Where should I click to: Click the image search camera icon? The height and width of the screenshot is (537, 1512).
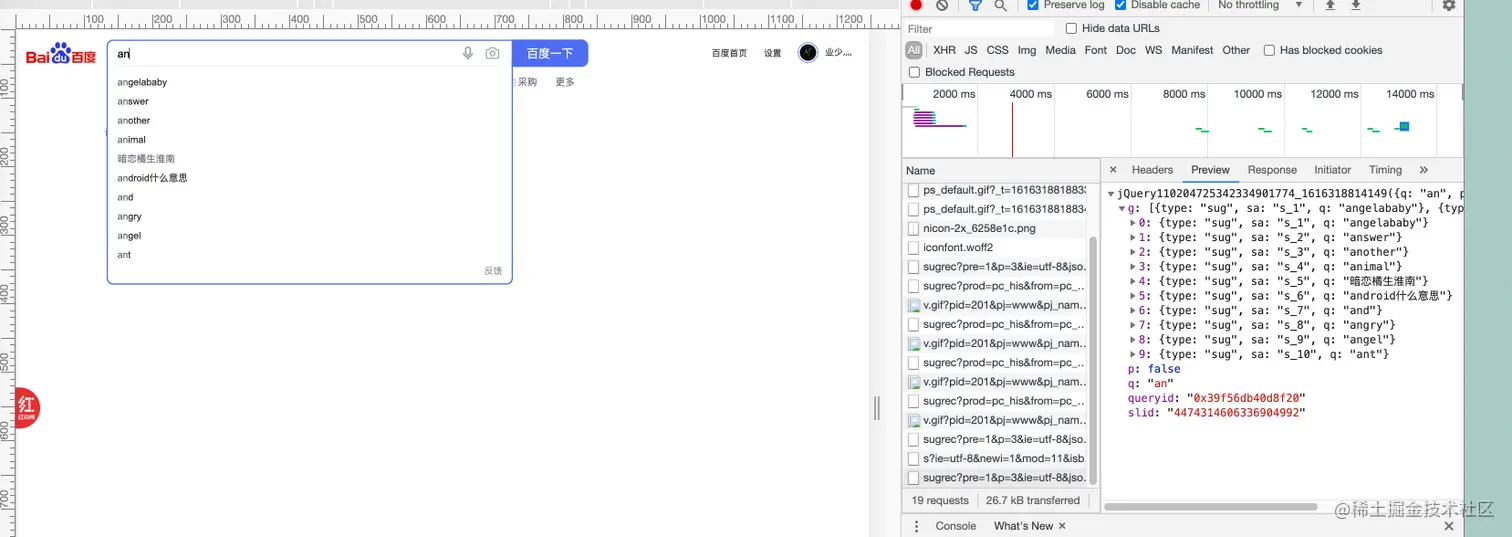coord(492,53)
